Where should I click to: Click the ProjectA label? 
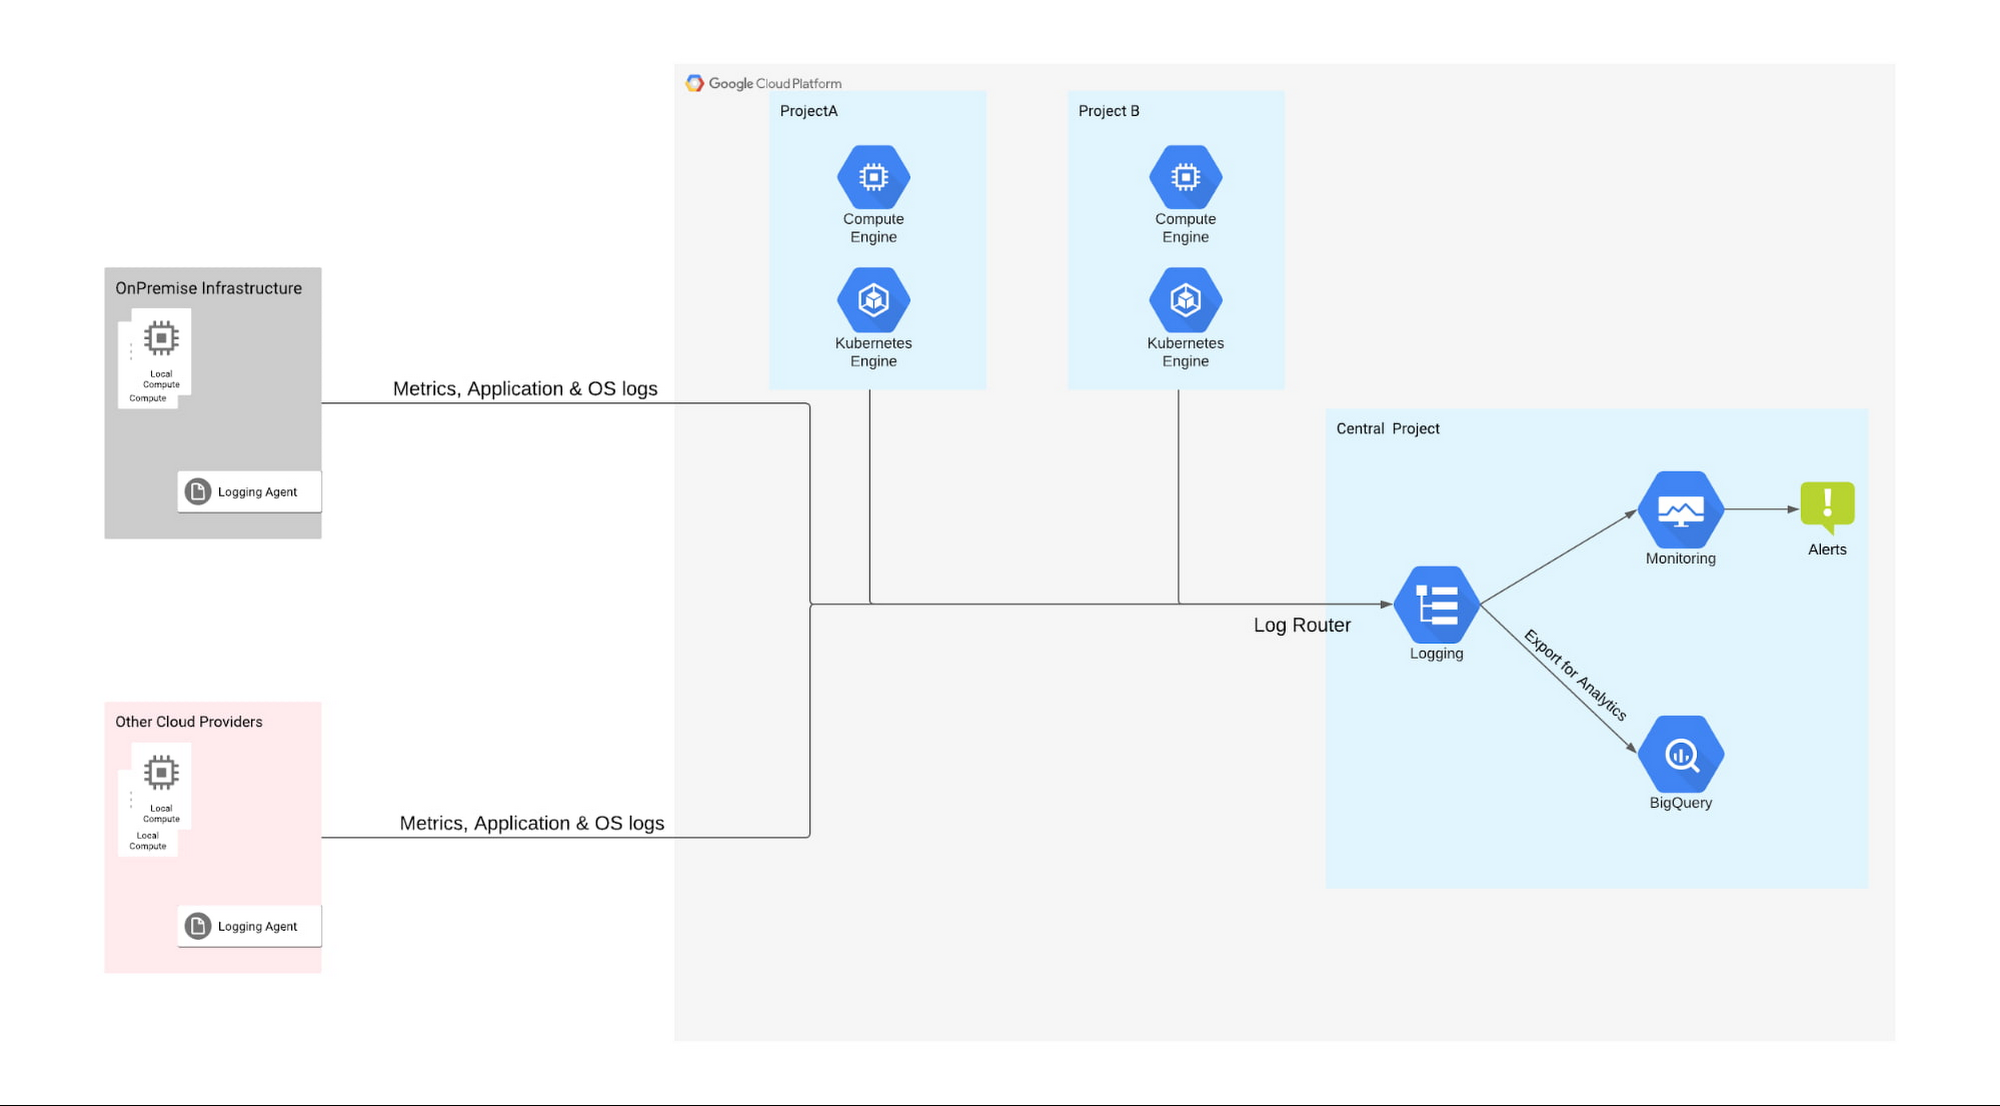tap(809, 111)
